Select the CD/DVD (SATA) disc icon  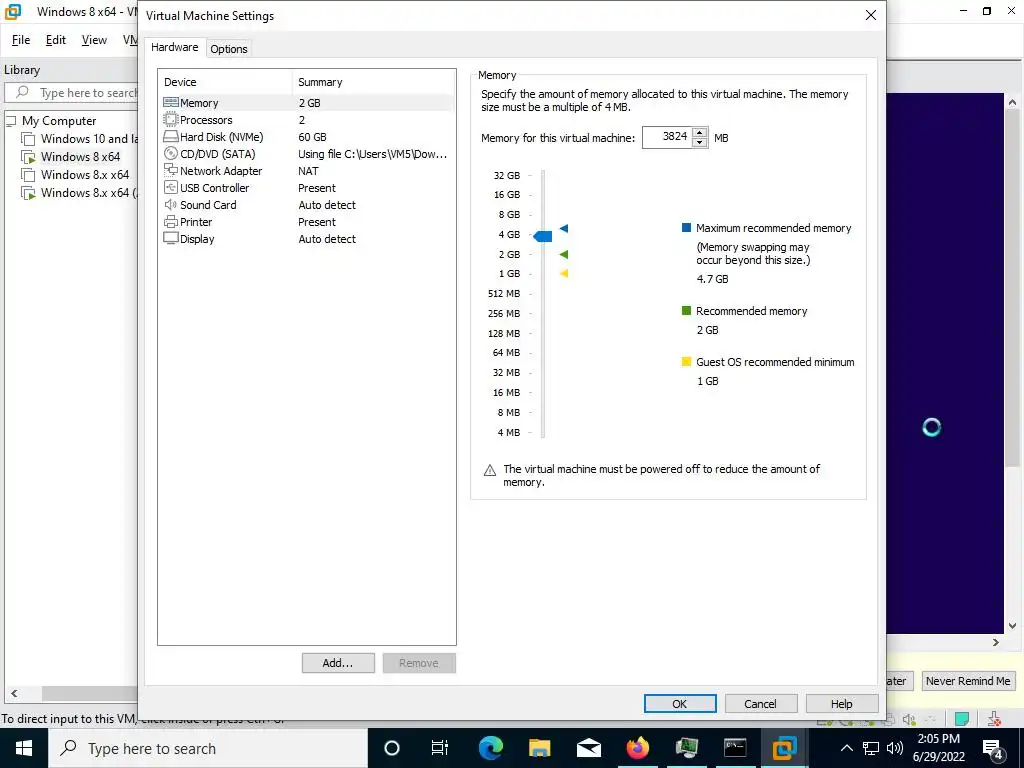pyautogui.click(x=170, y=153)
